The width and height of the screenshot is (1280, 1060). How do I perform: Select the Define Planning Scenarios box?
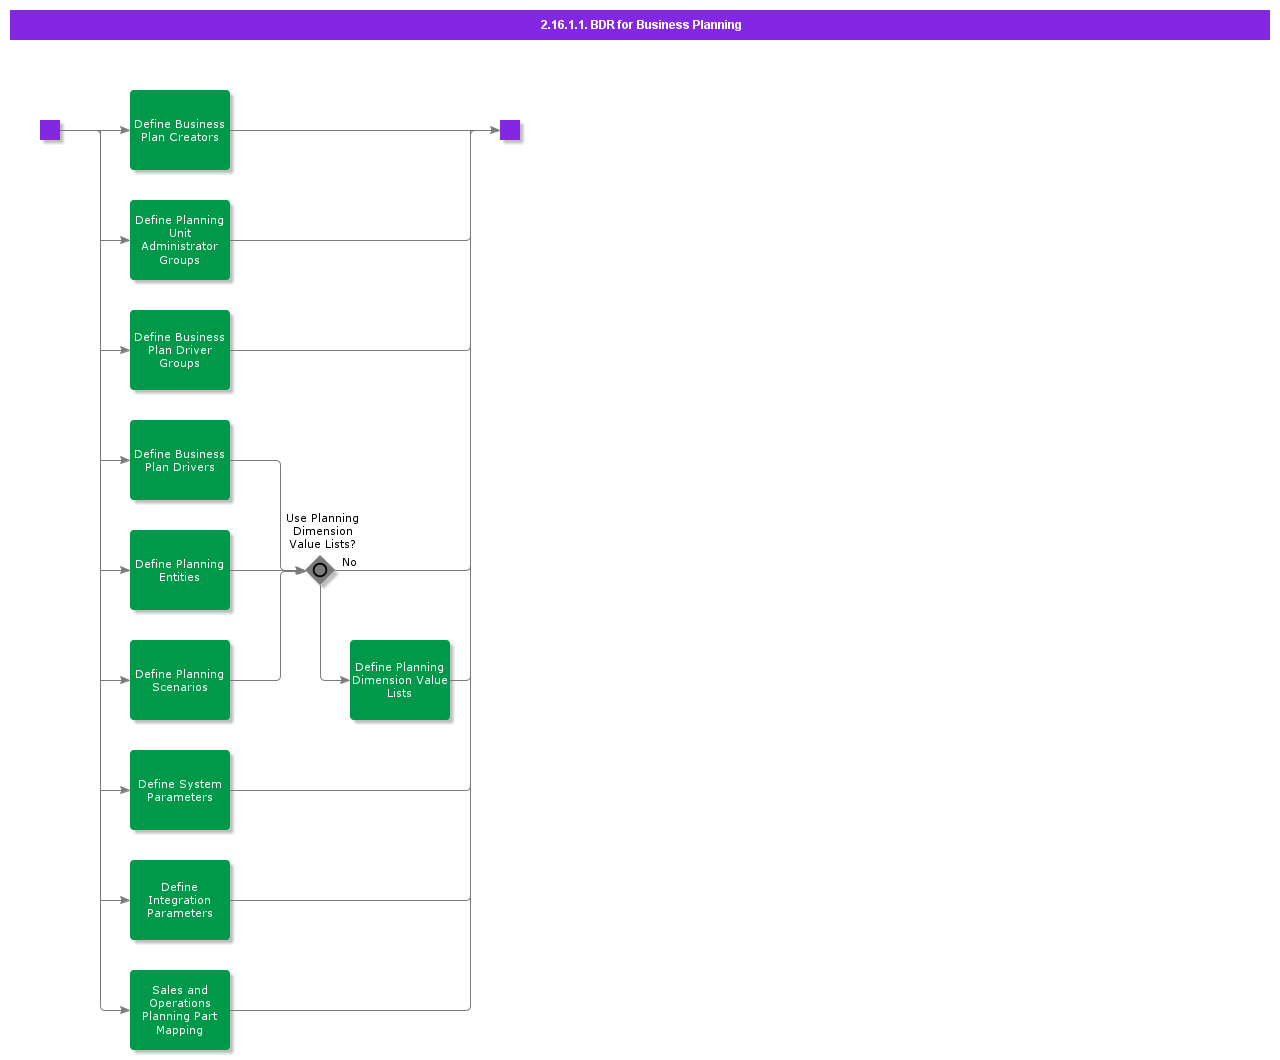[180, 680]
